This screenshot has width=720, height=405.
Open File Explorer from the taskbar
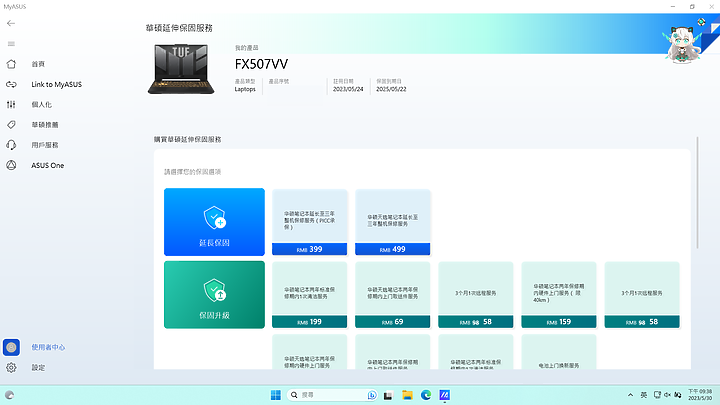(x=407, y=395)
